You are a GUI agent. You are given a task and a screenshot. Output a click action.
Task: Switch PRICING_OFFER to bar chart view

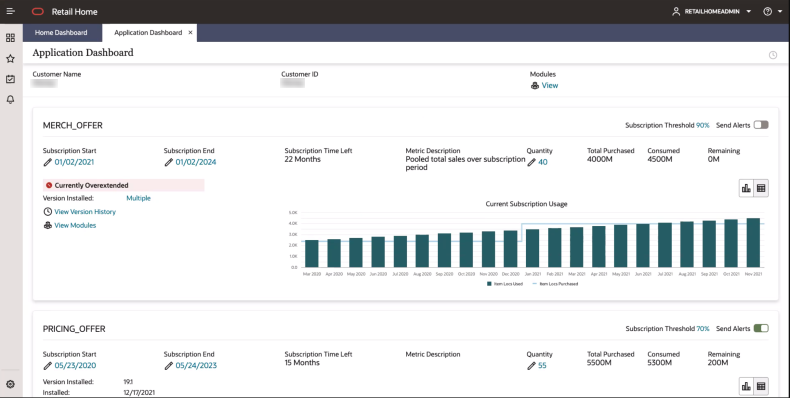[746, 386]
